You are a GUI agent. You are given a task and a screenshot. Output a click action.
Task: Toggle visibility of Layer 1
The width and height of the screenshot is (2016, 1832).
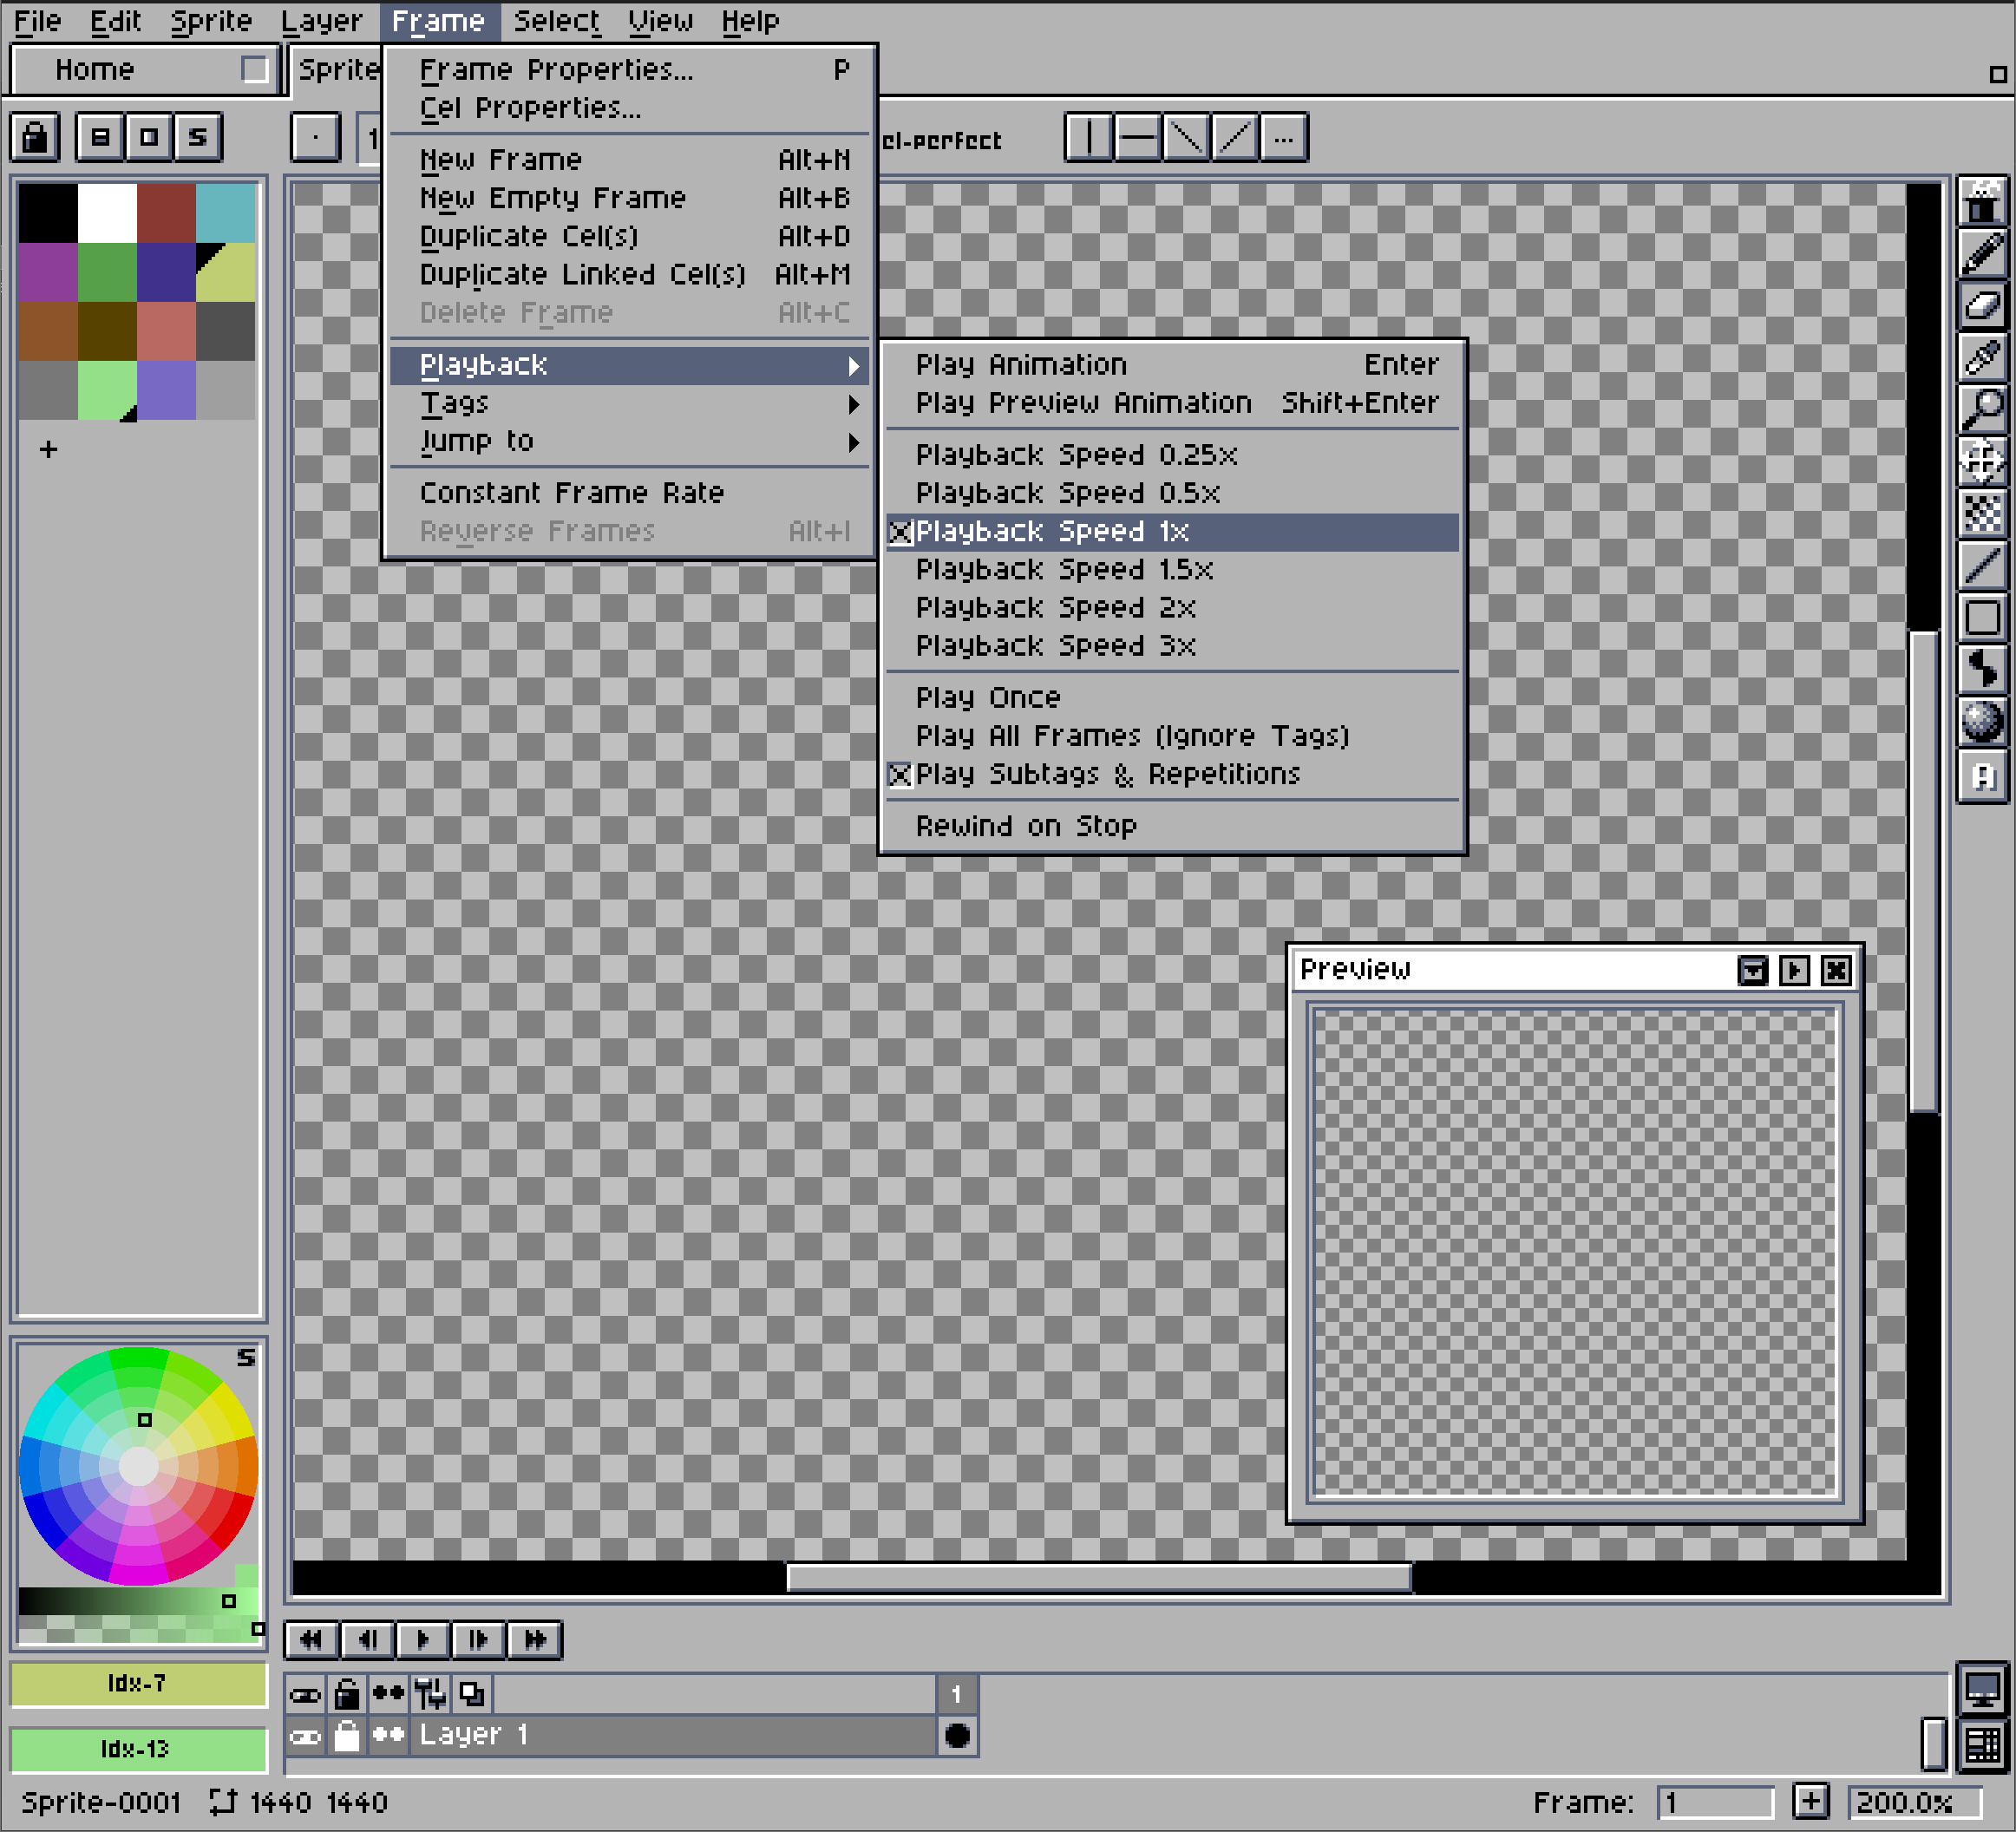(x=305, y=1736)
